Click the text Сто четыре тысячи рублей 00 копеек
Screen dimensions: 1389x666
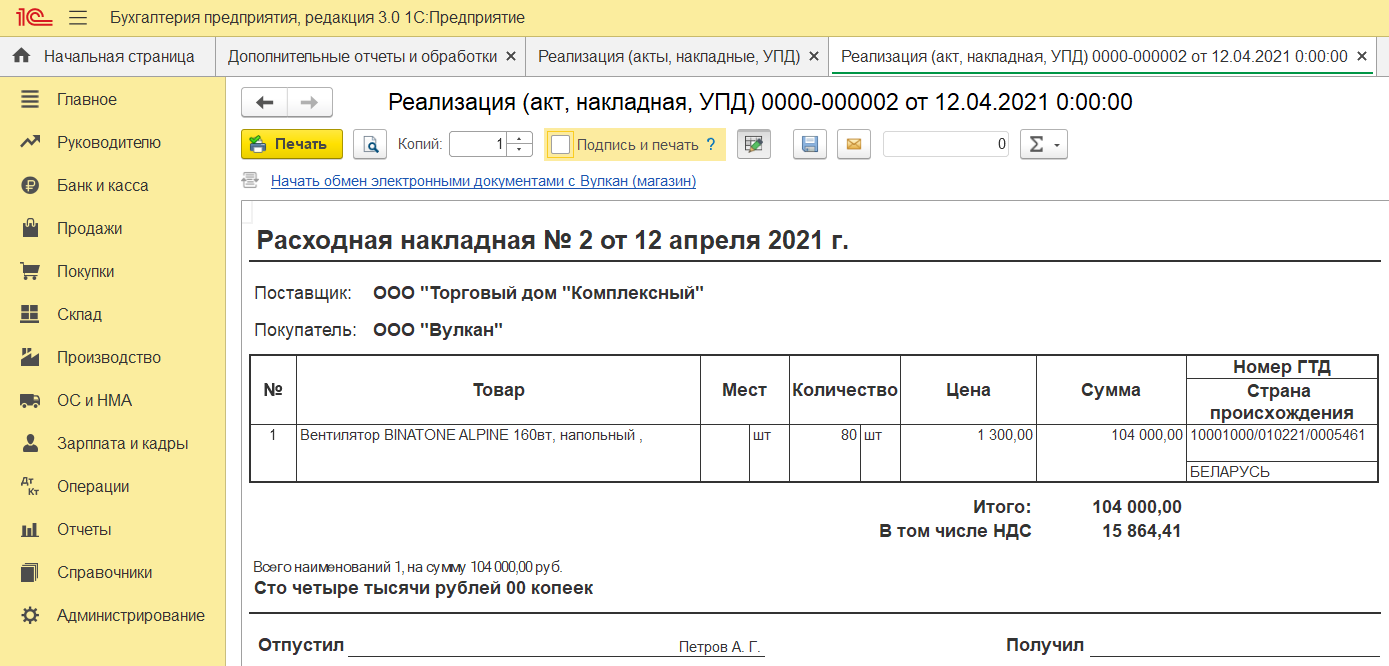point(424,588)
